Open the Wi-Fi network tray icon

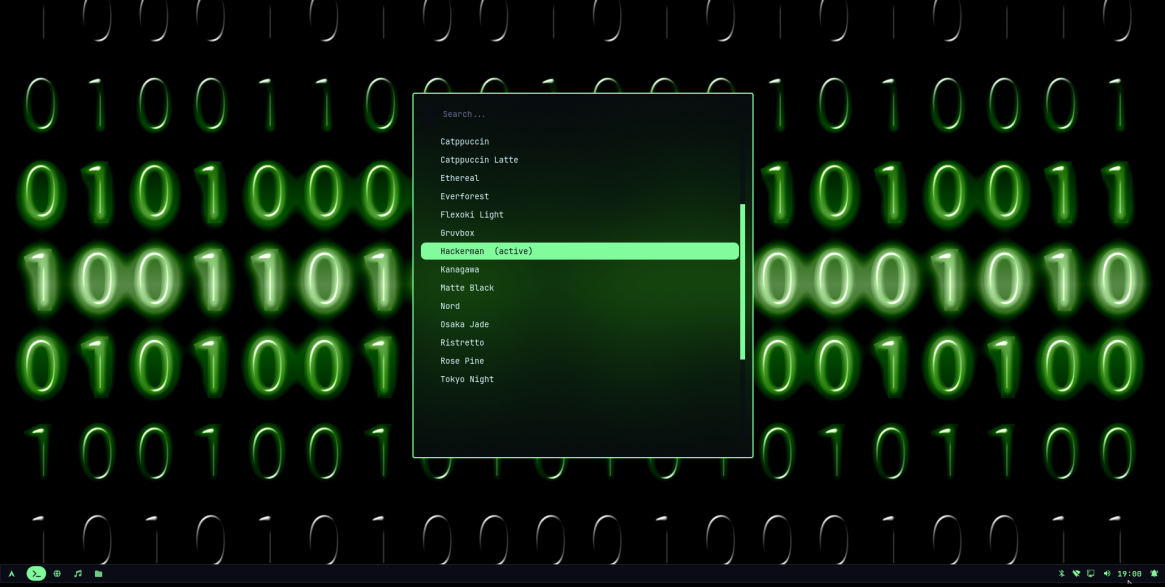coord(1076,574)
